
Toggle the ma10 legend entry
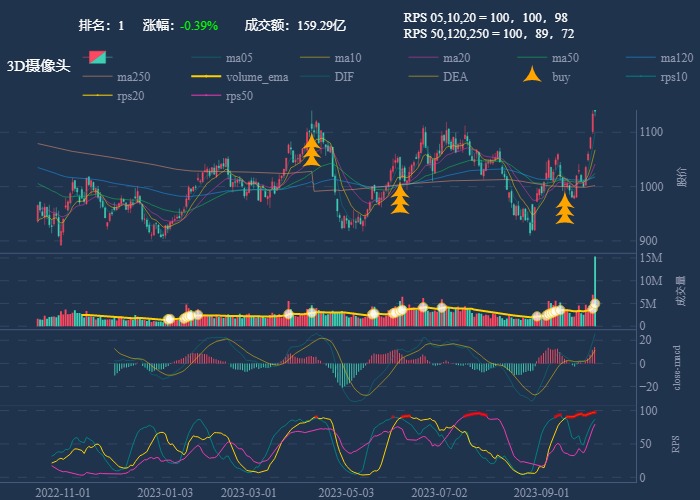click(316, 57)
